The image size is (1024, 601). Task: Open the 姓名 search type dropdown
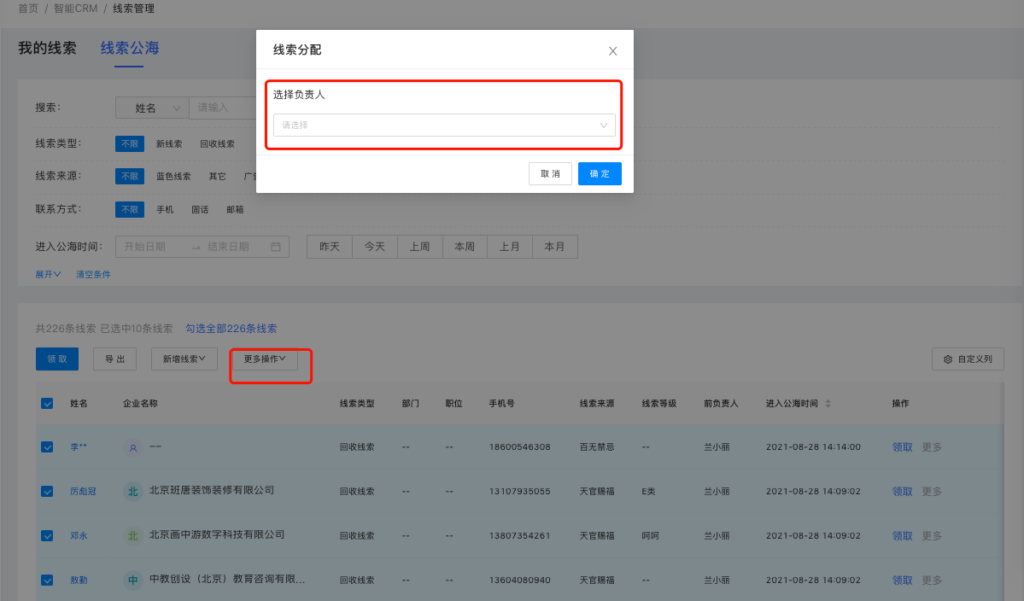[x=151, y=108]
